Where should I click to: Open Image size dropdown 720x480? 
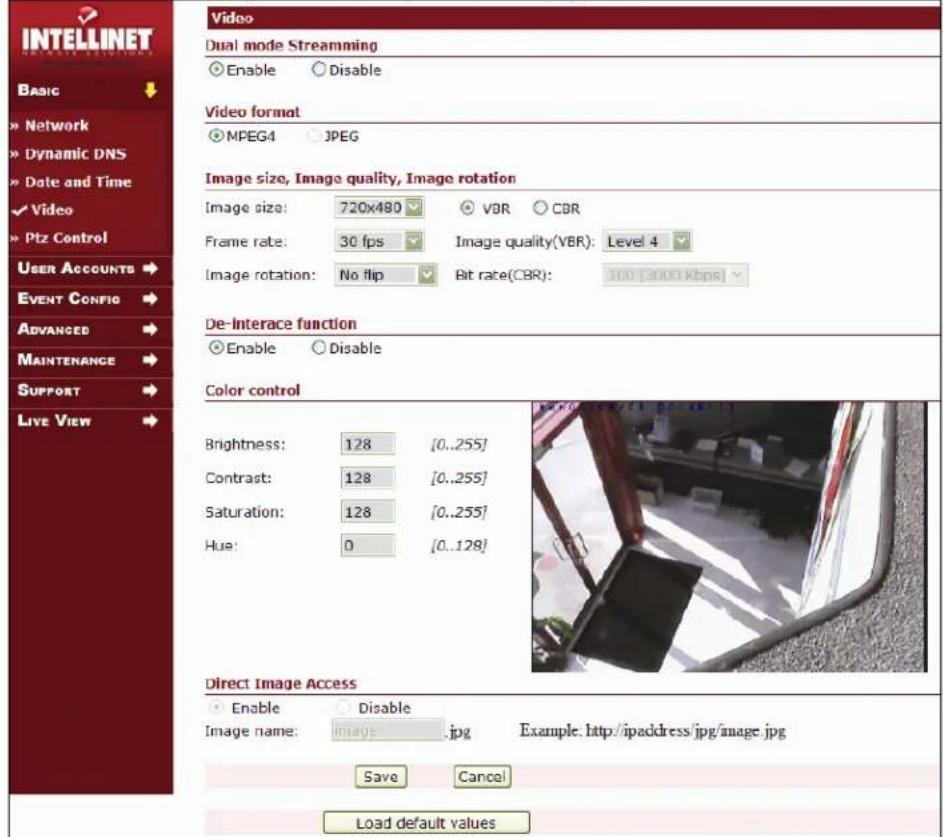[379, 207]
